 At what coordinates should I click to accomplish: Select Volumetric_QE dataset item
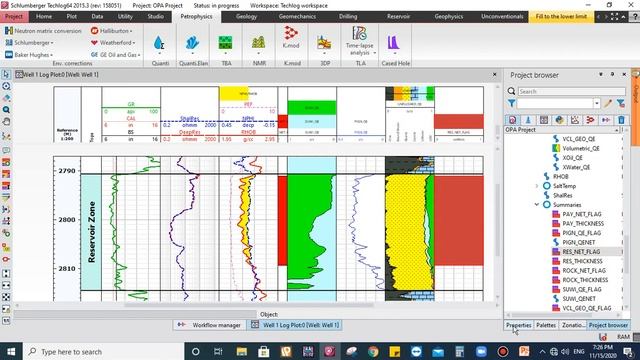coord(581,148)
